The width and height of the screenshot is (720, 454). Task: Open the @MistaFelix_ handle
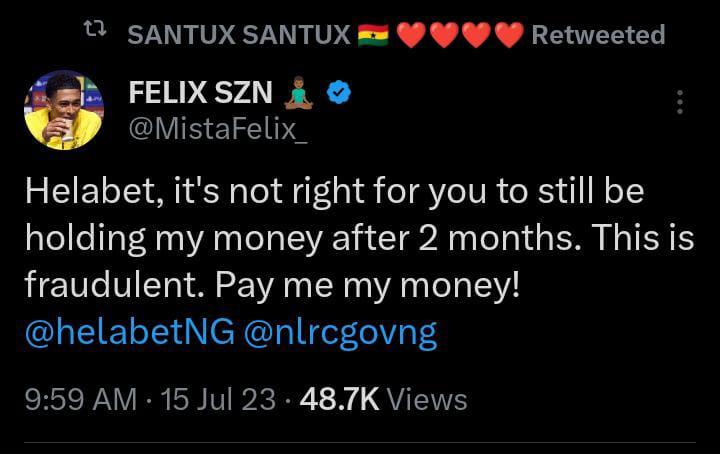[x=217, y=130]
